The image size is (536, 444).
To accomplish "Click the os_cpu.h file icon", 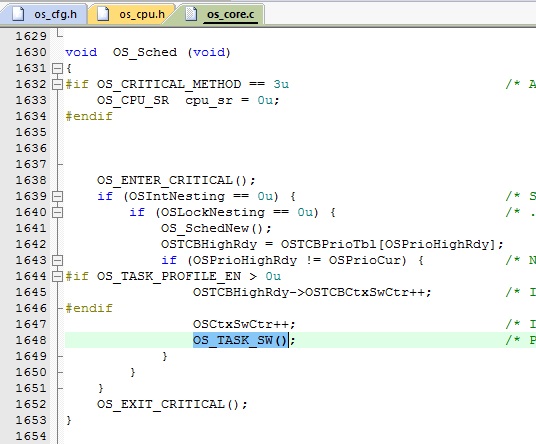I will [103, 14].
